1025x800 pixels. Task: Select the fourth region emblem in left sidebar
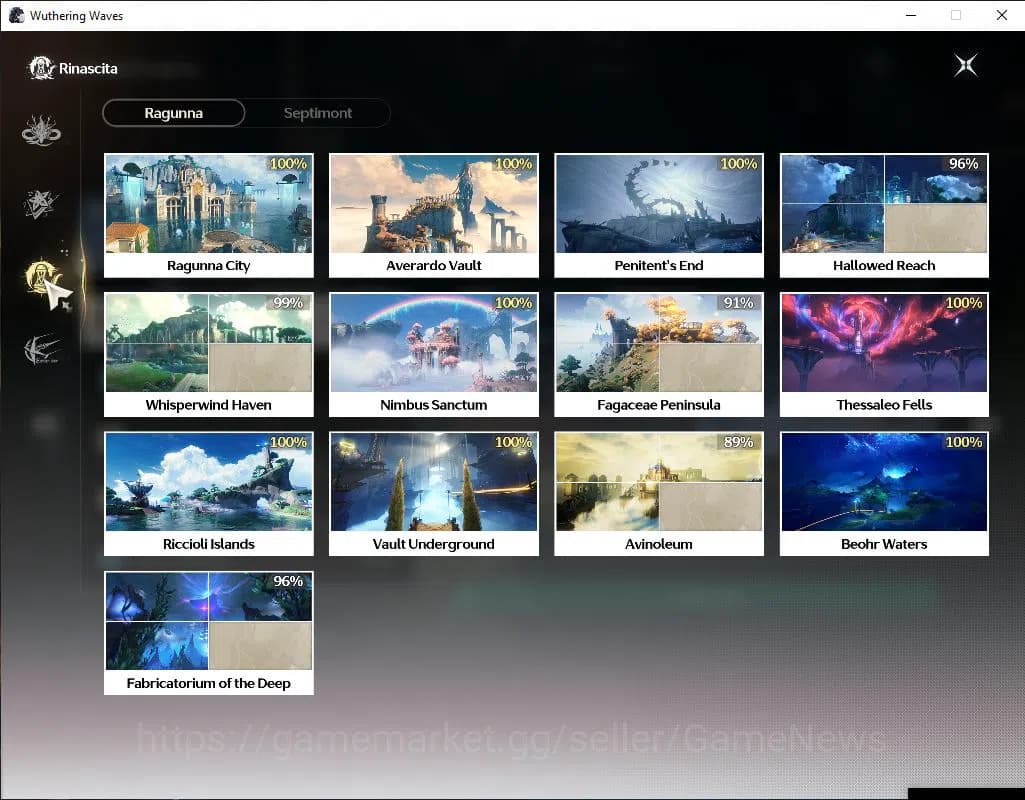(42, 349)
